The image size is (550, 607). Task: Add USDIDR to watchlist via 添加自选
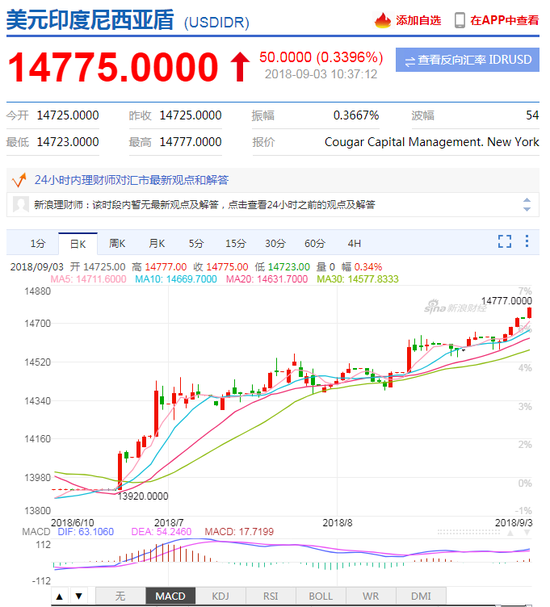tap(418, 20)
